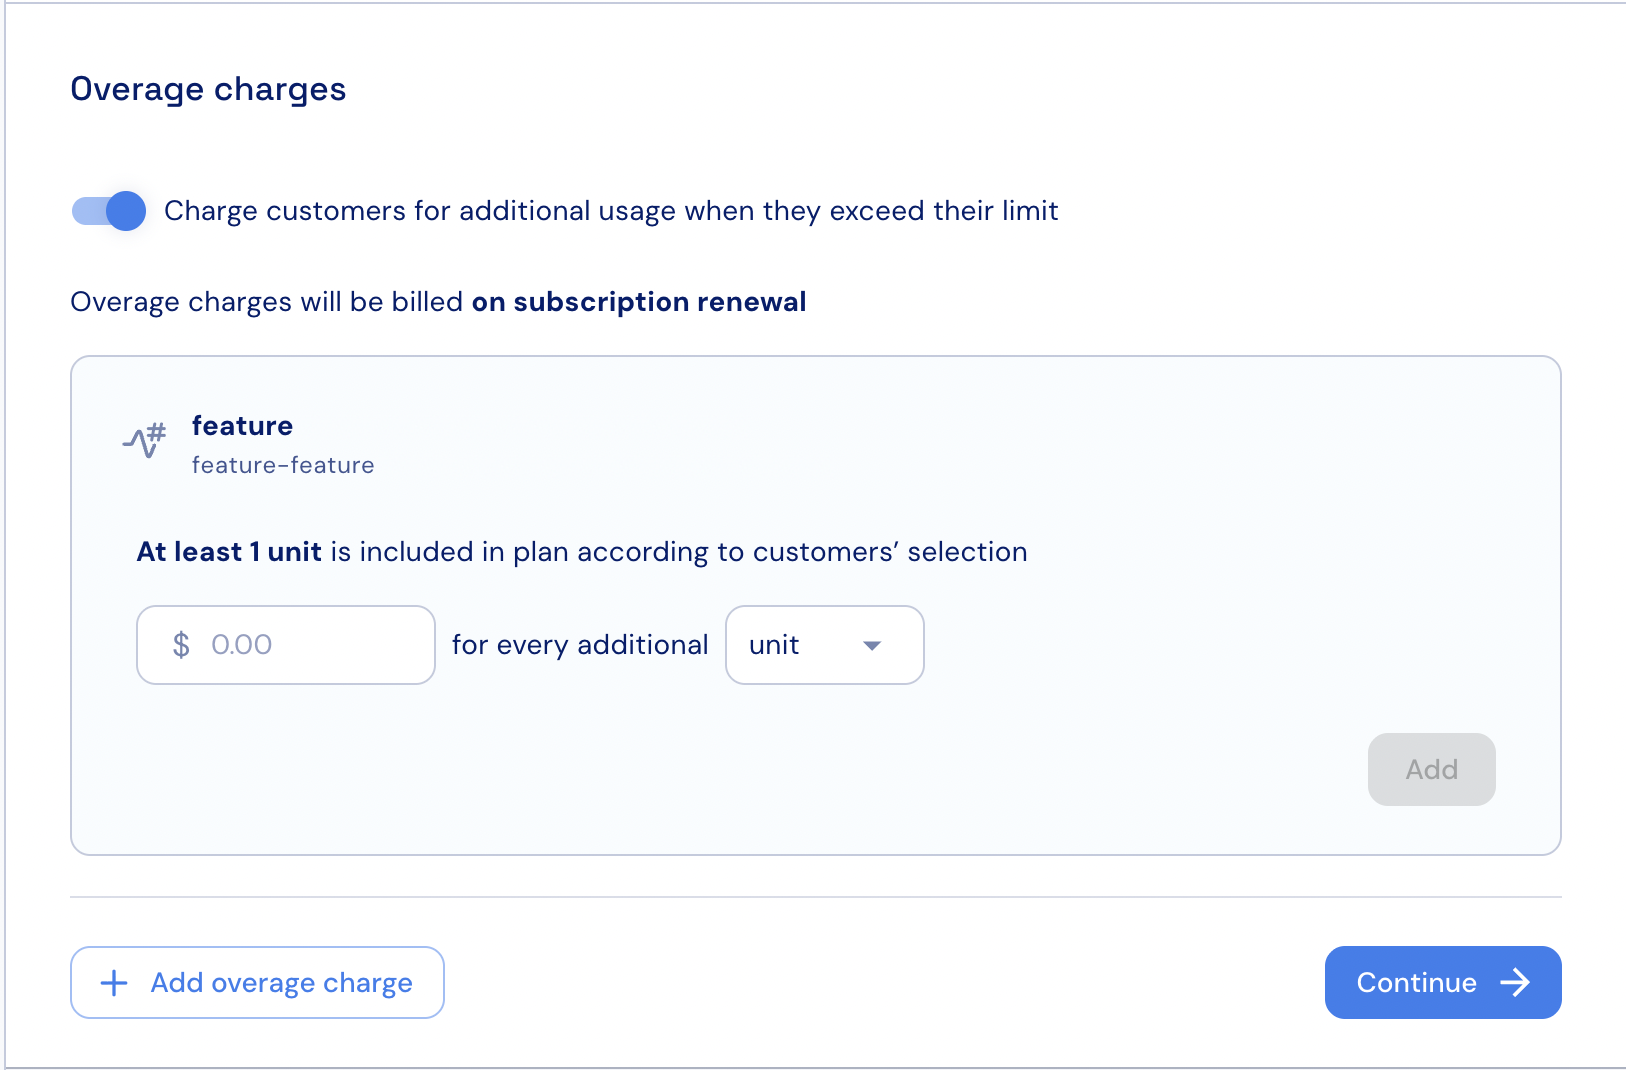
Task: Click the 'At least 1 unit' text
Action: [229, 552]
